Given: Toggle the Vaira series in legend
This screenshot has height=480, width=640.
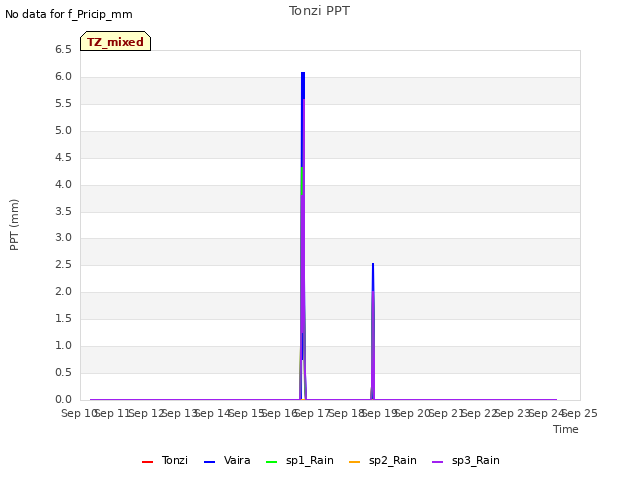Looking at the screenshot, I should pos(227,460).
